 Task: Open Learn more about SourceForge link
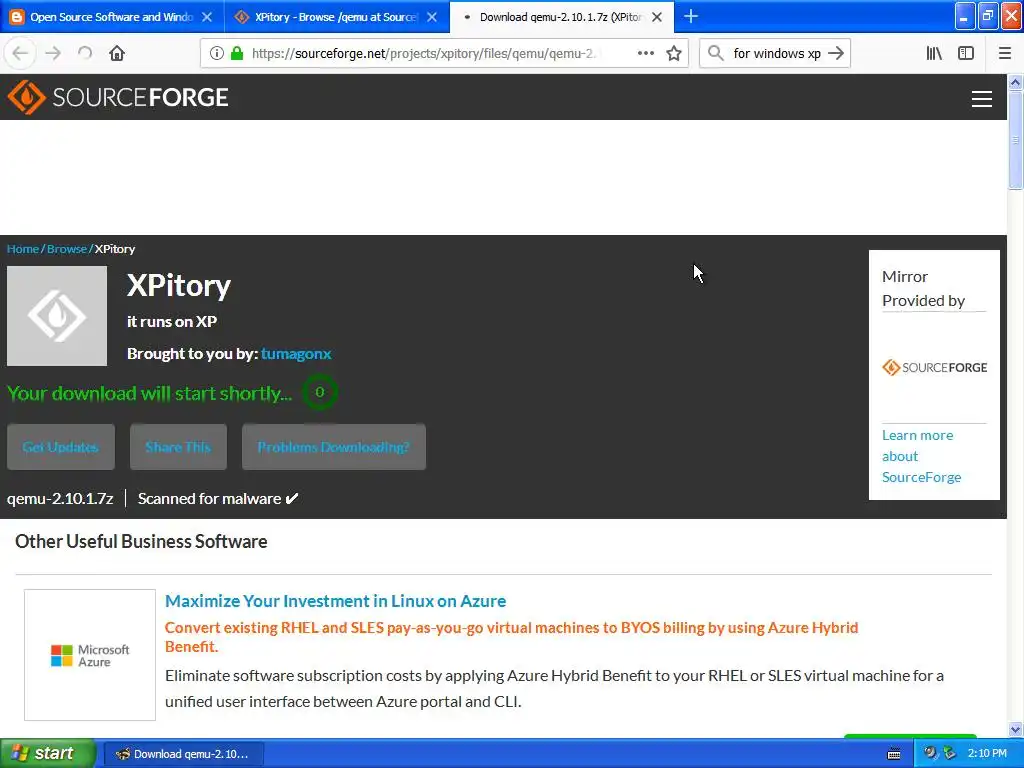(x=921, y=456)
